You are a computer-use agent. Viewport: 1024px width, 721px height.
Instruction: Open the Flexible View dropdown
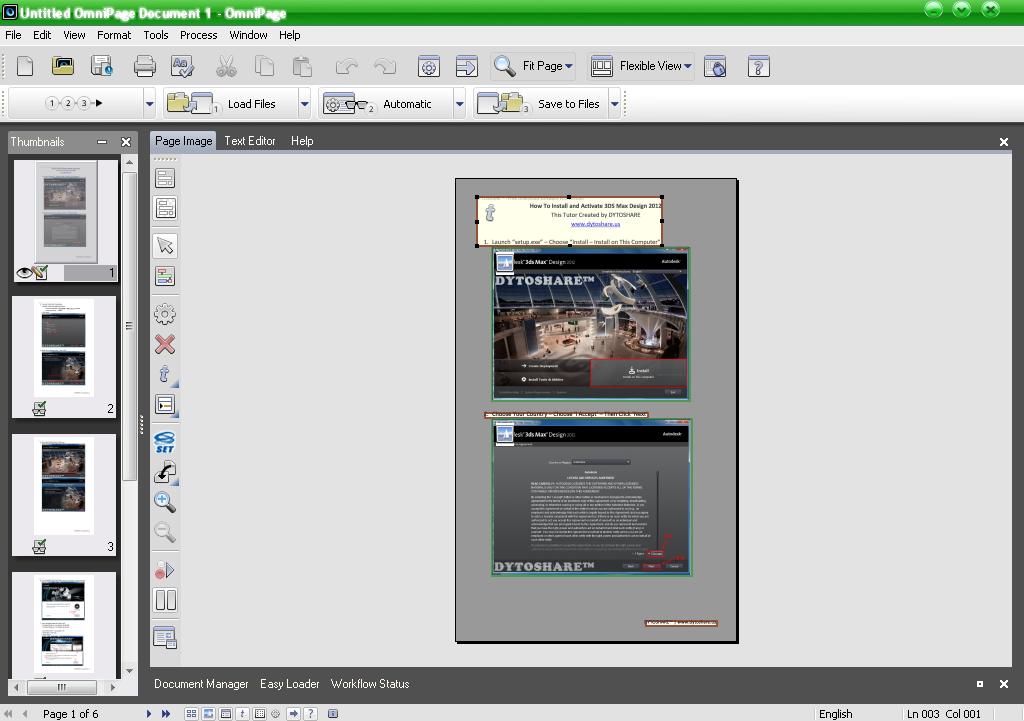point(688,66)
